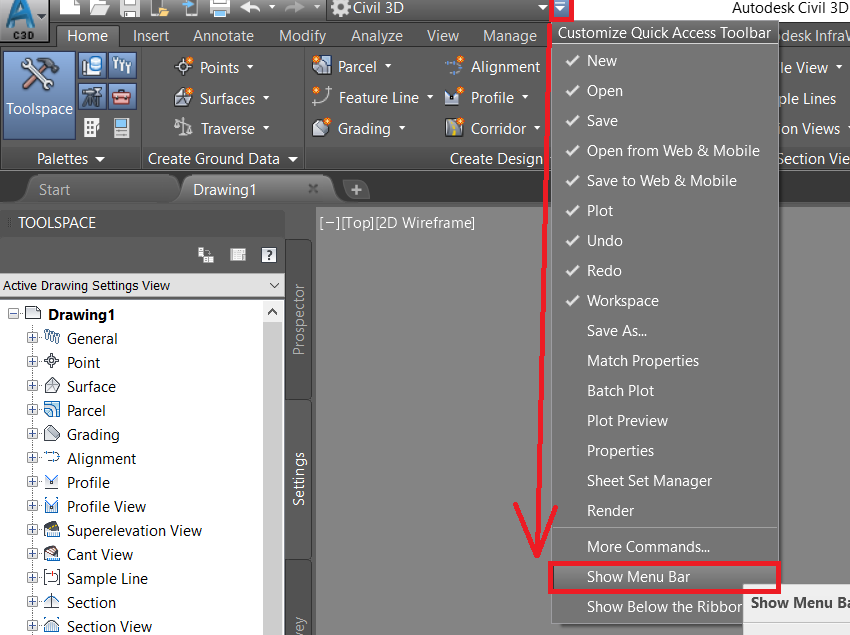This screenshot has height=635, width=850.
Task: Open the Prospector vertical tab in Toolspace
Action: tap(298, 319)
